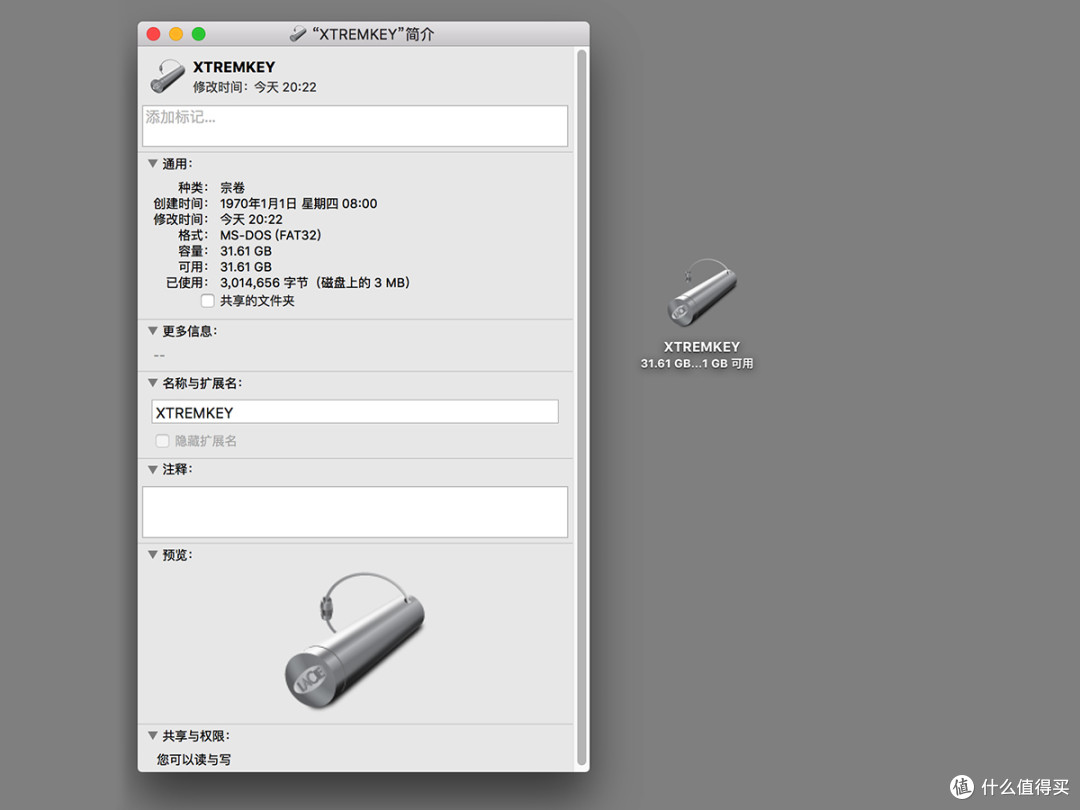Click the 可用 31.61 GB value

(x=246, y=267)
